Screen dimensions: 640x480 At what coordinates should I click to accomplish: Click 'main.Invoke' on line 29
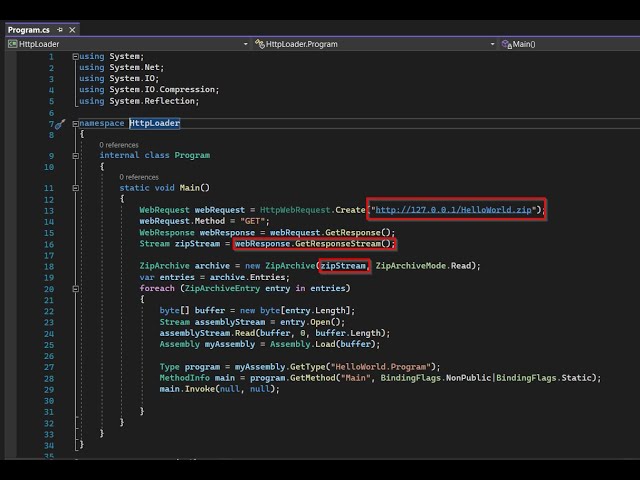click(x=187, y=389)
